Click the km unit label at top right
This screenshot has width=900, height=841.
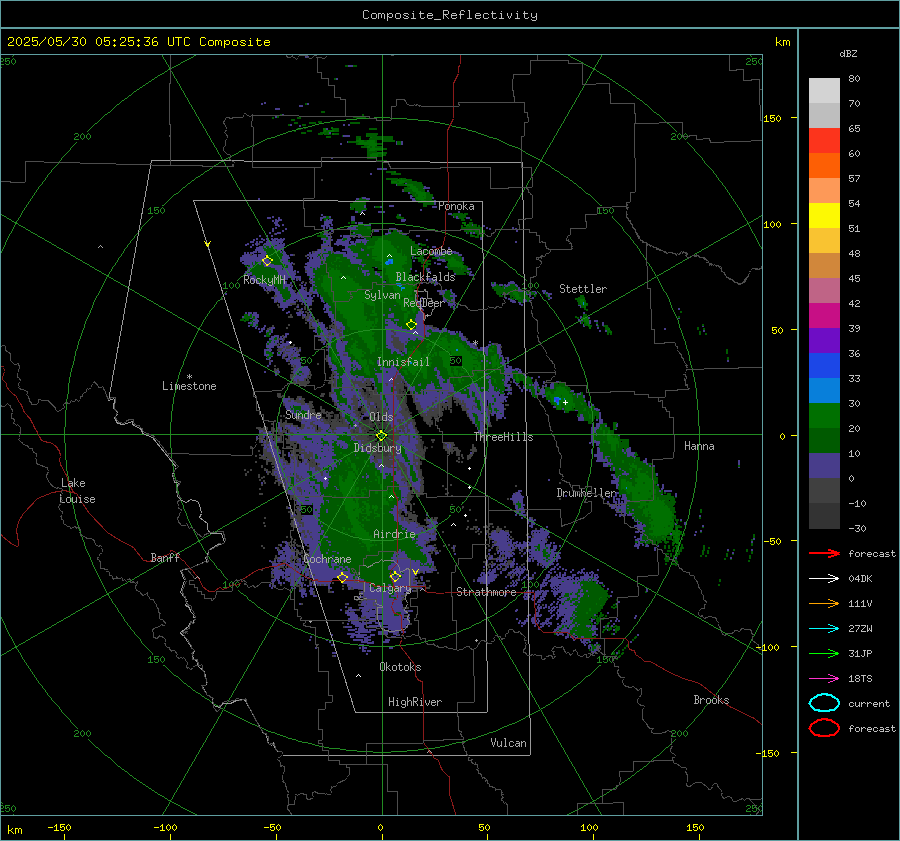click(782, 42)
